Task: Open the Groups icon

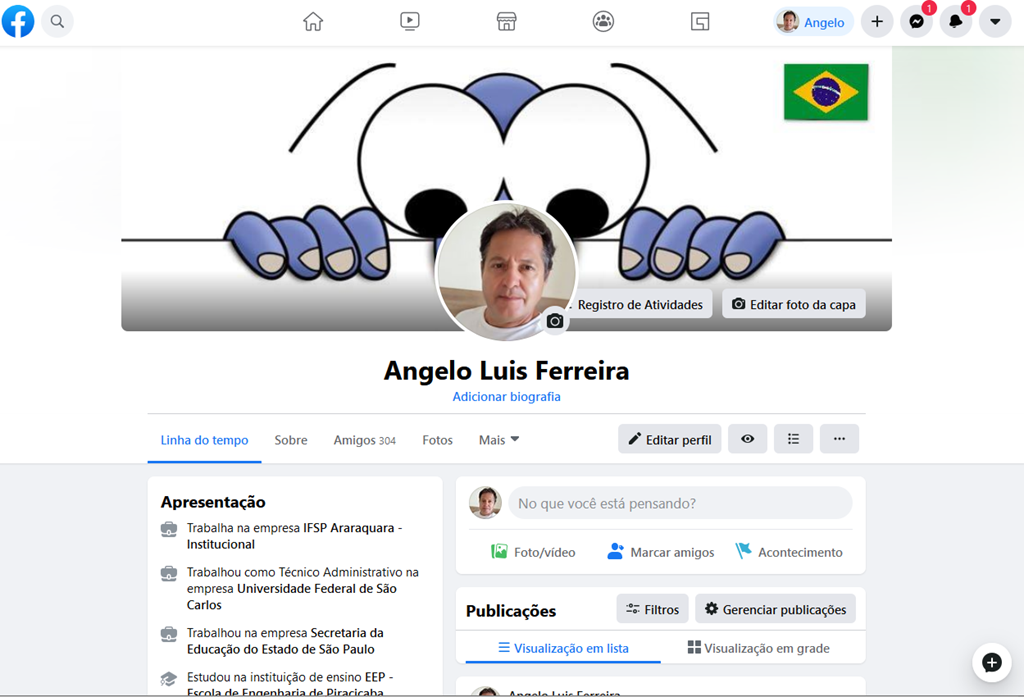Action: 603,22
